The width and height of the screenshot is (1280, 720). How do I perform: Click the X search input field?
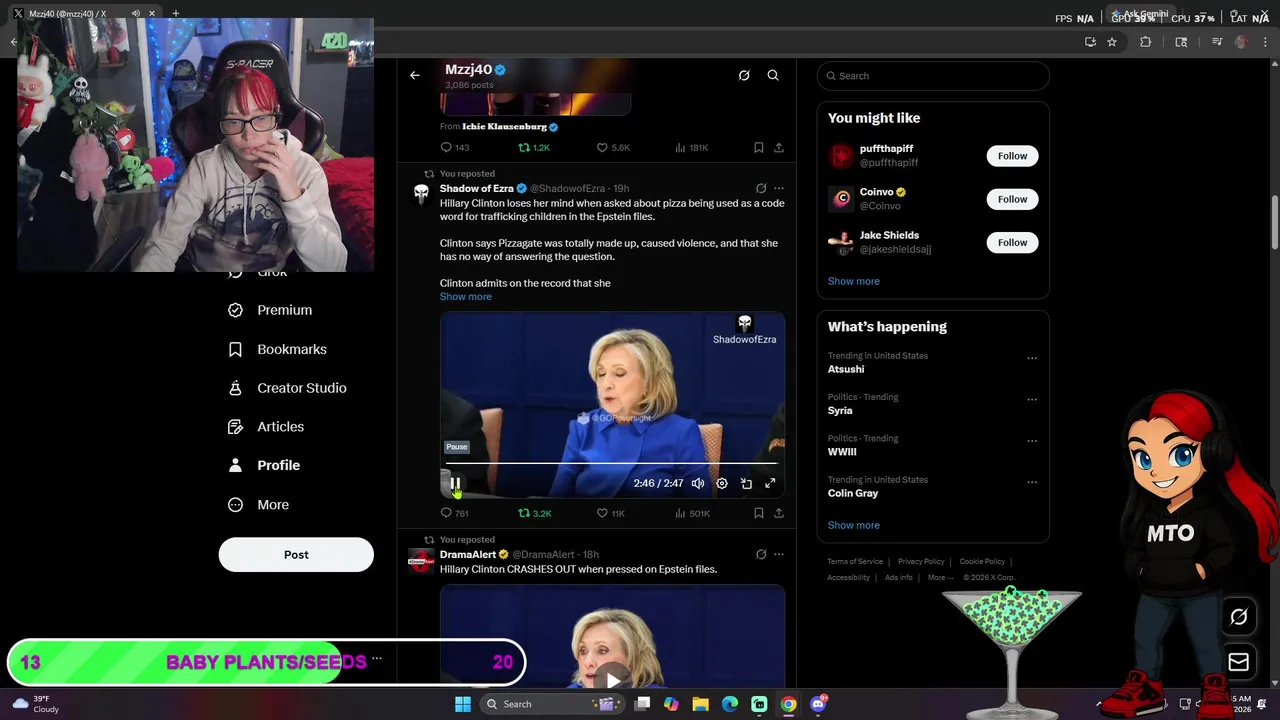pyautogui.click(x=933, y=76)
